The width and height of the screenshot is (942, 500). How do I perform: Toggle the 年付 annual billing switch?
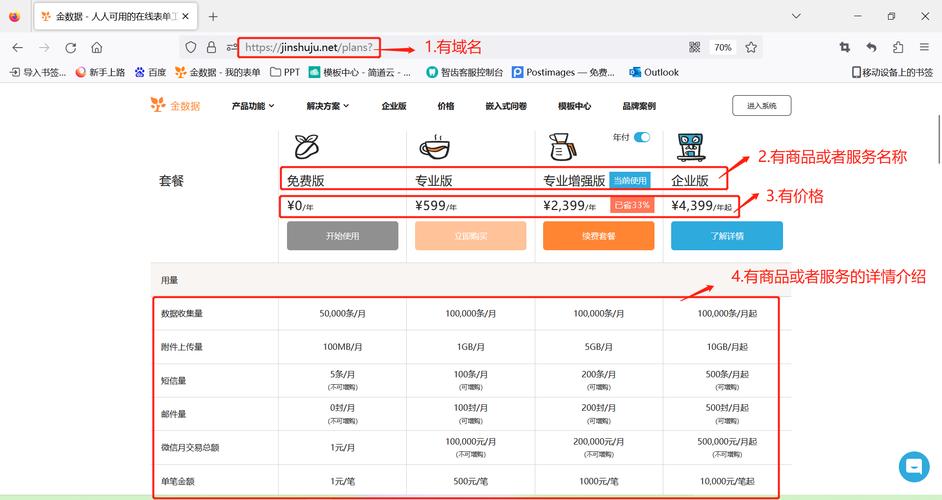(642, 137)
